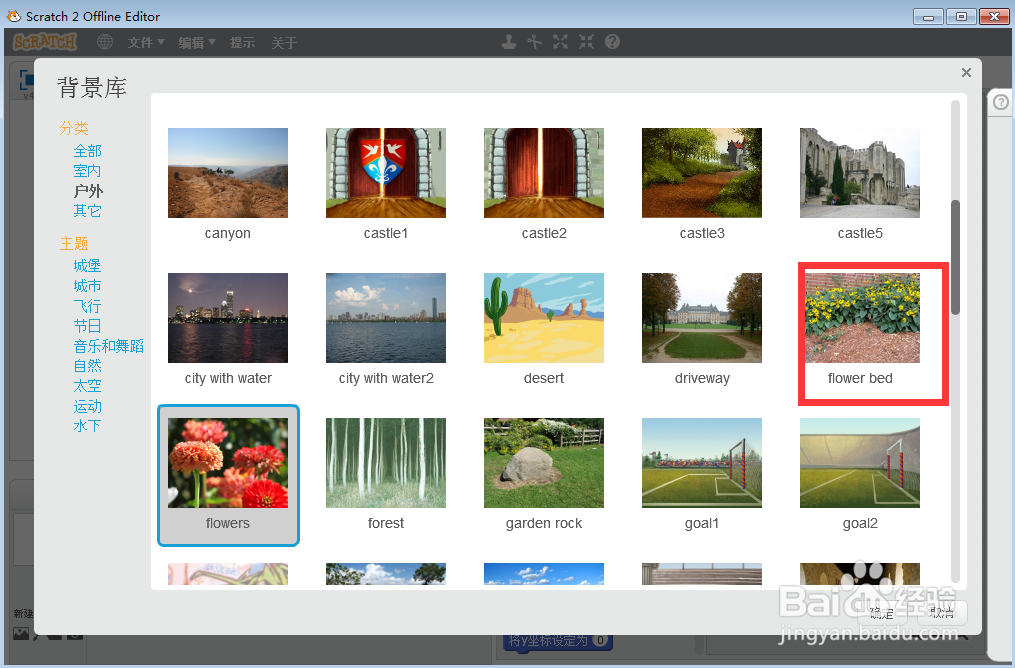1015x668 pixels.
Task: Choose the 城堡 theme
Action: coord(87,266)
